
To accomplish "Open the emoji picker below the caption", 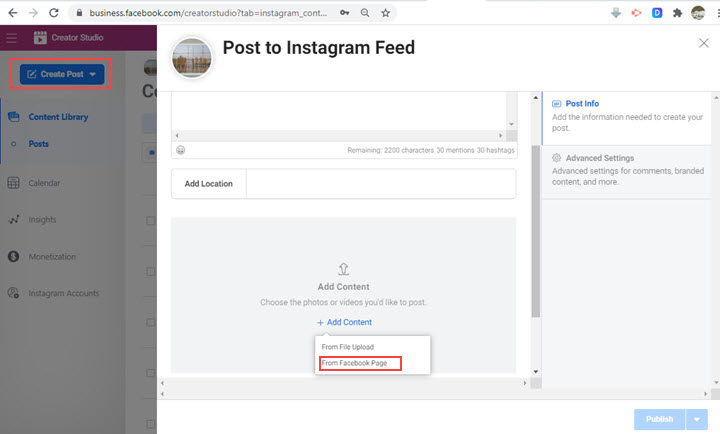I will click(x=181, y=150).
